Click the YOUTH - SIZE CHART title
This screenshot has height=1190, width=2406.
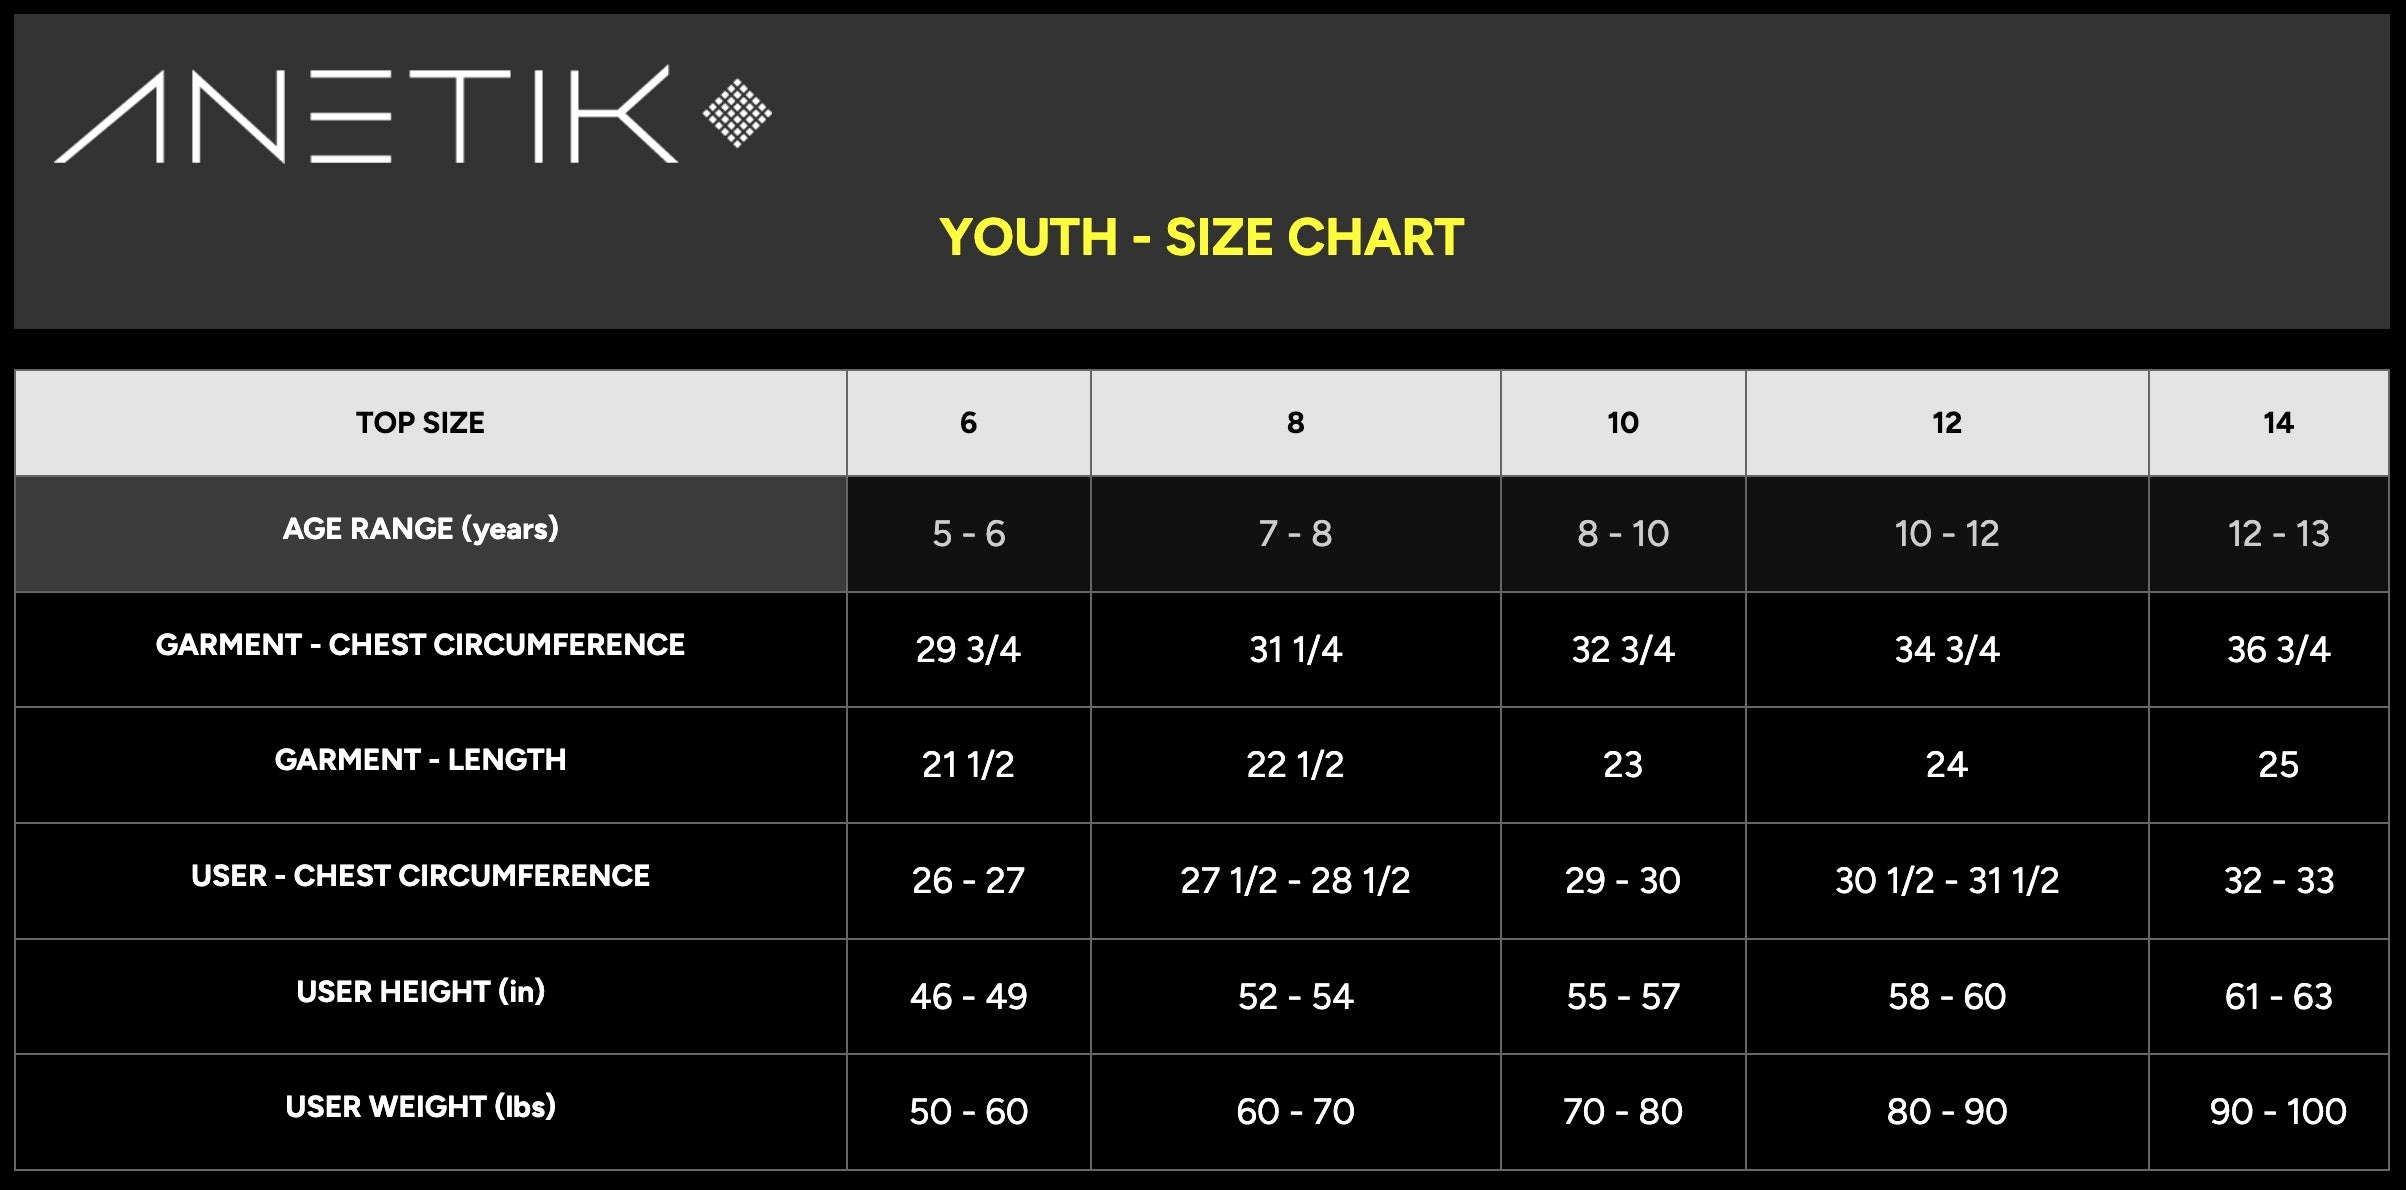coord(1202,238)
